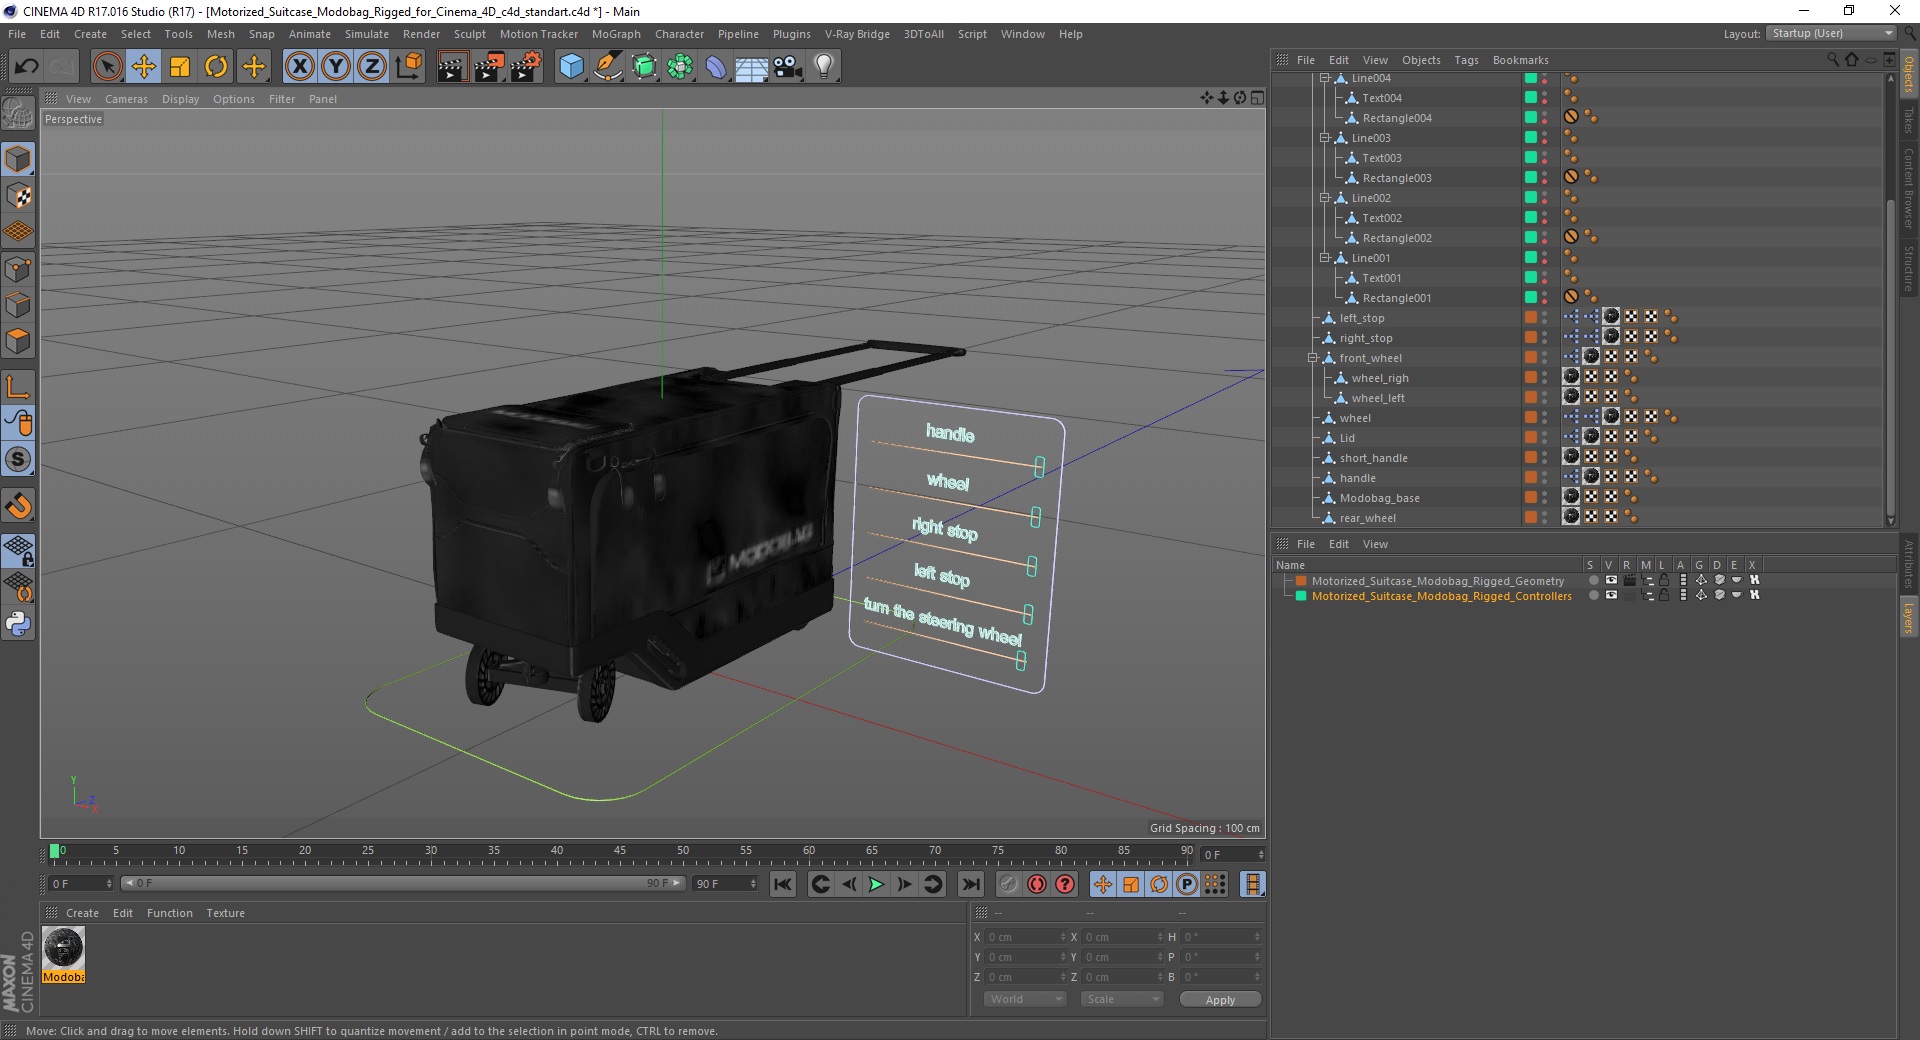Collapse the Line001 tree node
This screenshot has width=1920, height=1040.
(x=1324, y=258)
